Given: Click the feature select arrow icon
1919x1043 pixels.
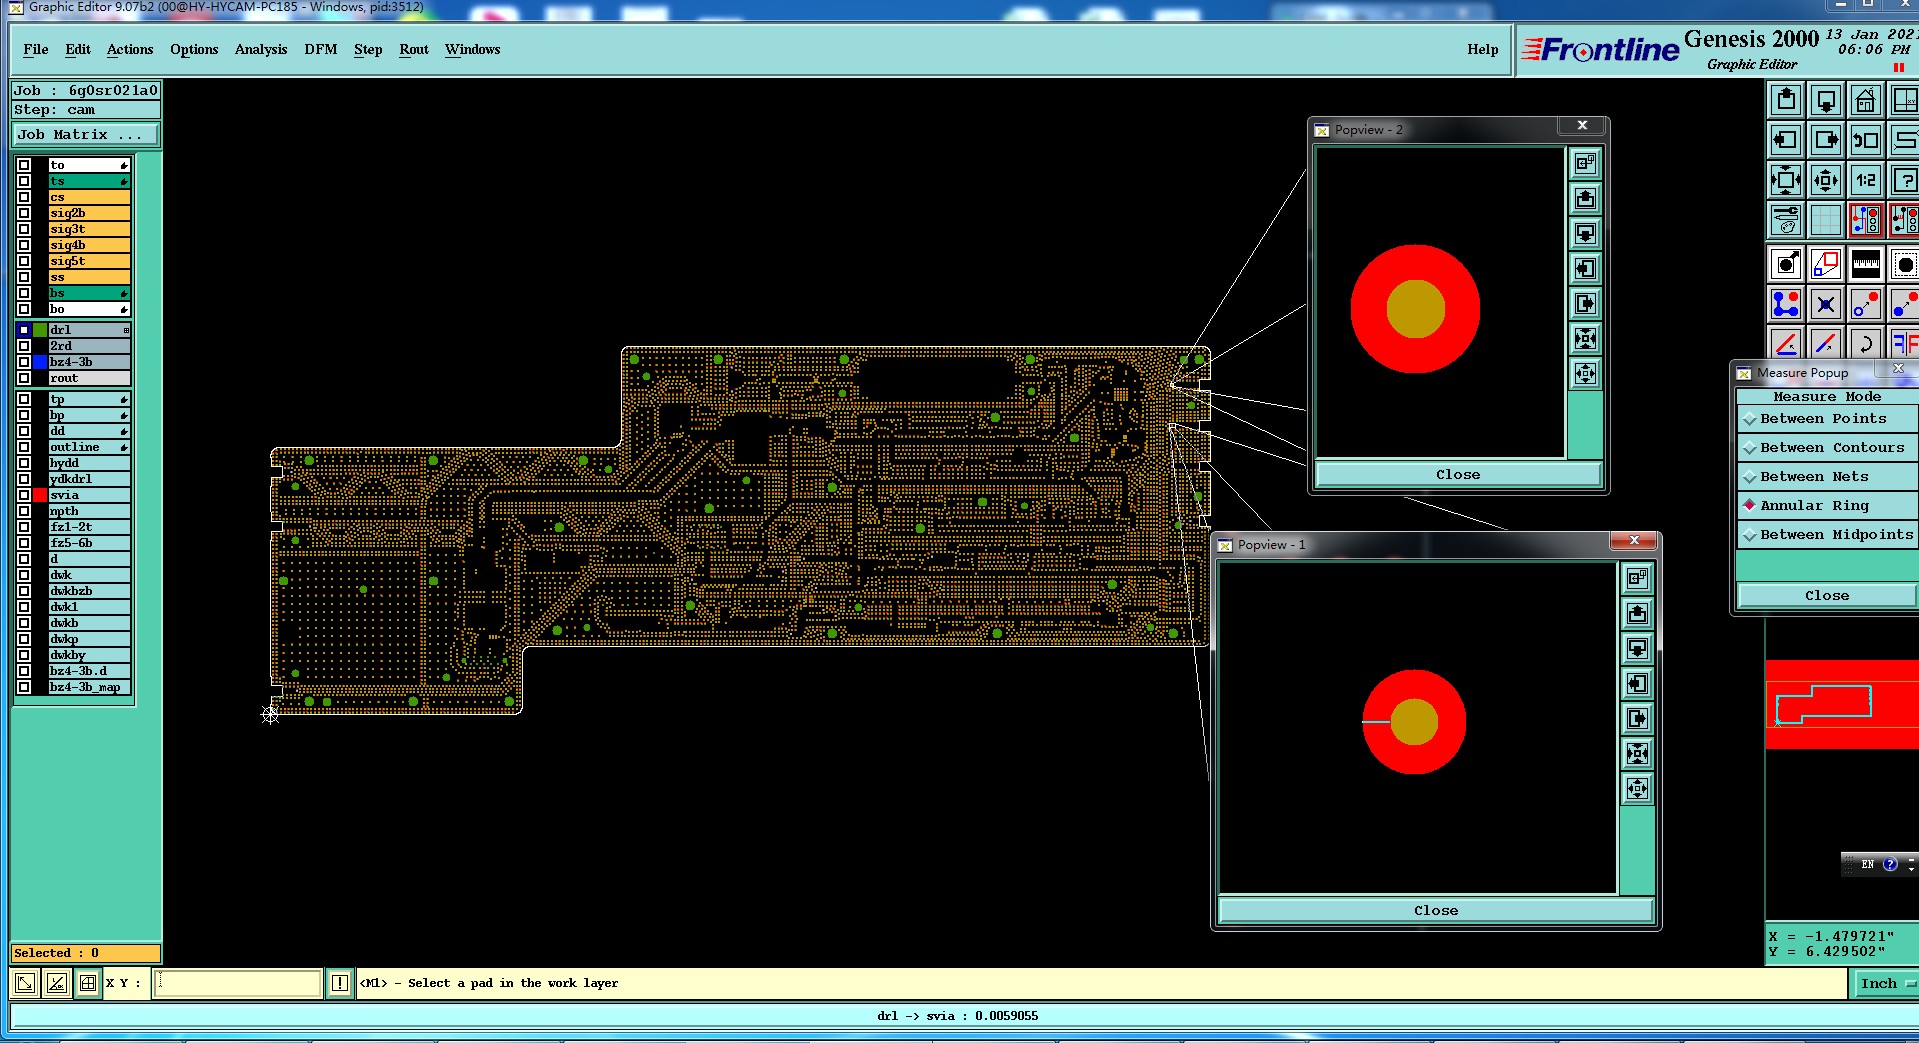Looking at the screenshot, I should click(x=1786, y=264).
